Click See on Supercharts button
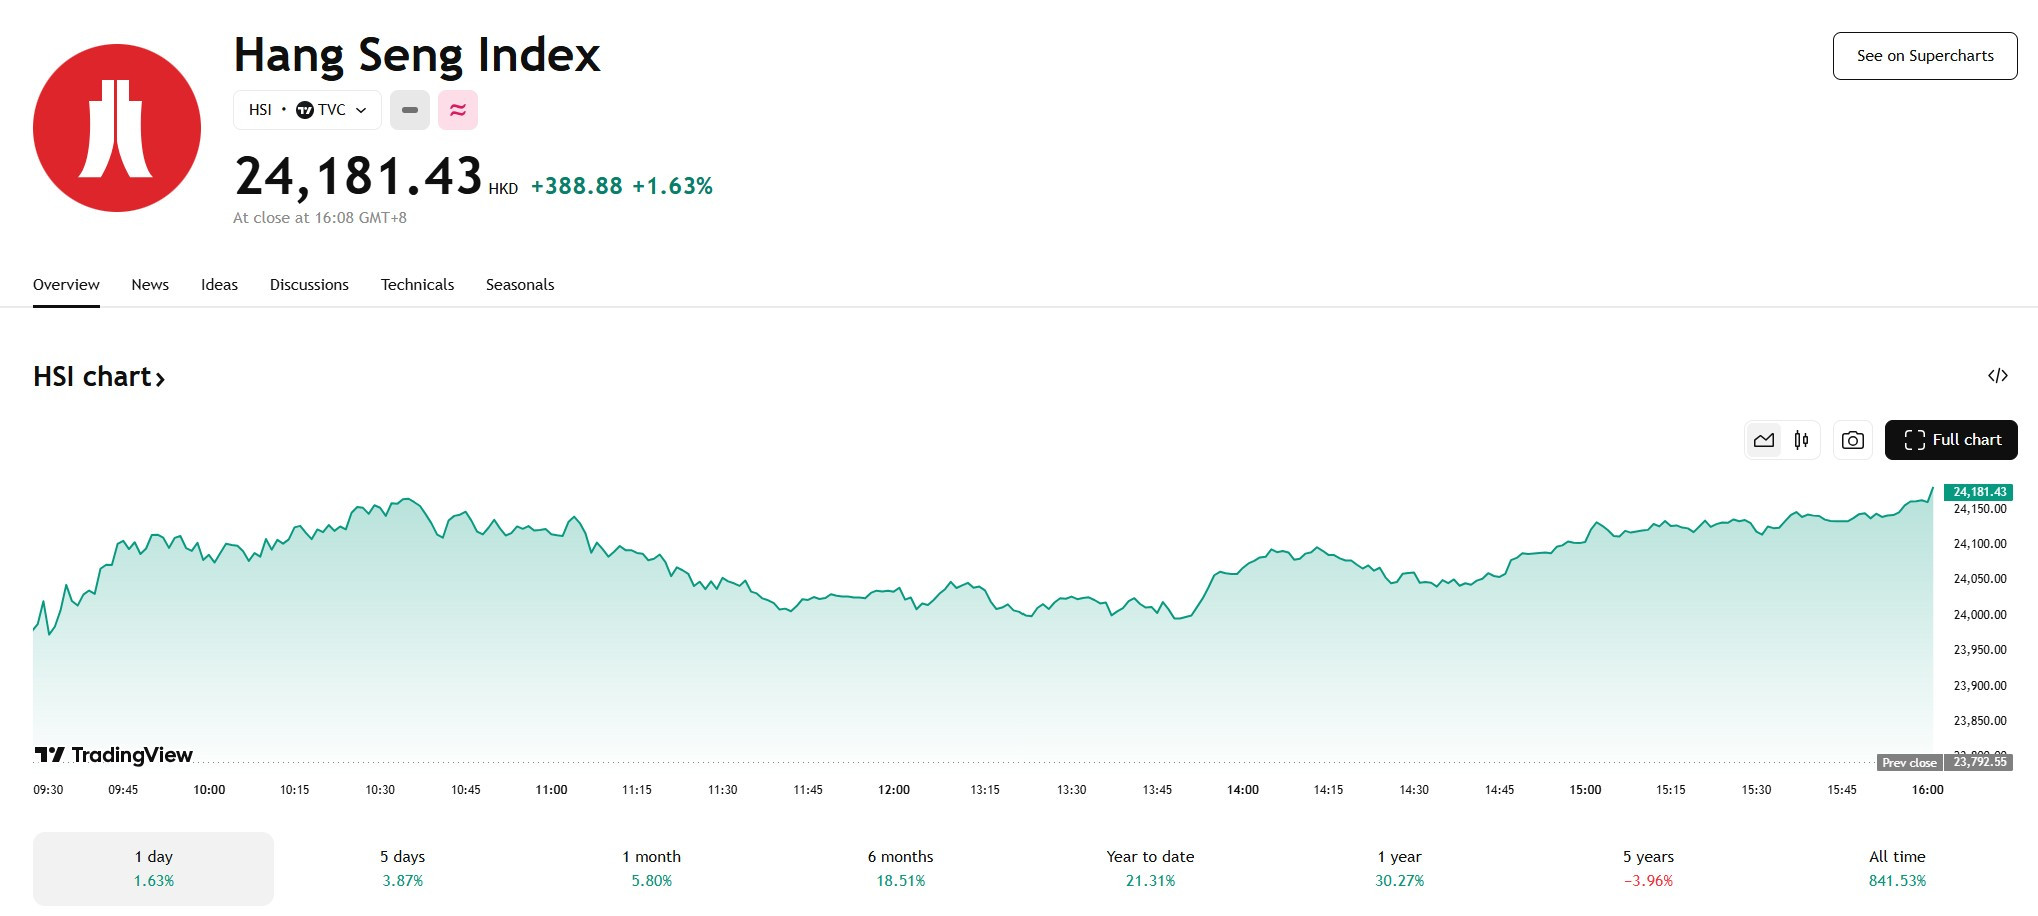The width and height of the screenshot is (2038, 916). [x=1925, y=56]
